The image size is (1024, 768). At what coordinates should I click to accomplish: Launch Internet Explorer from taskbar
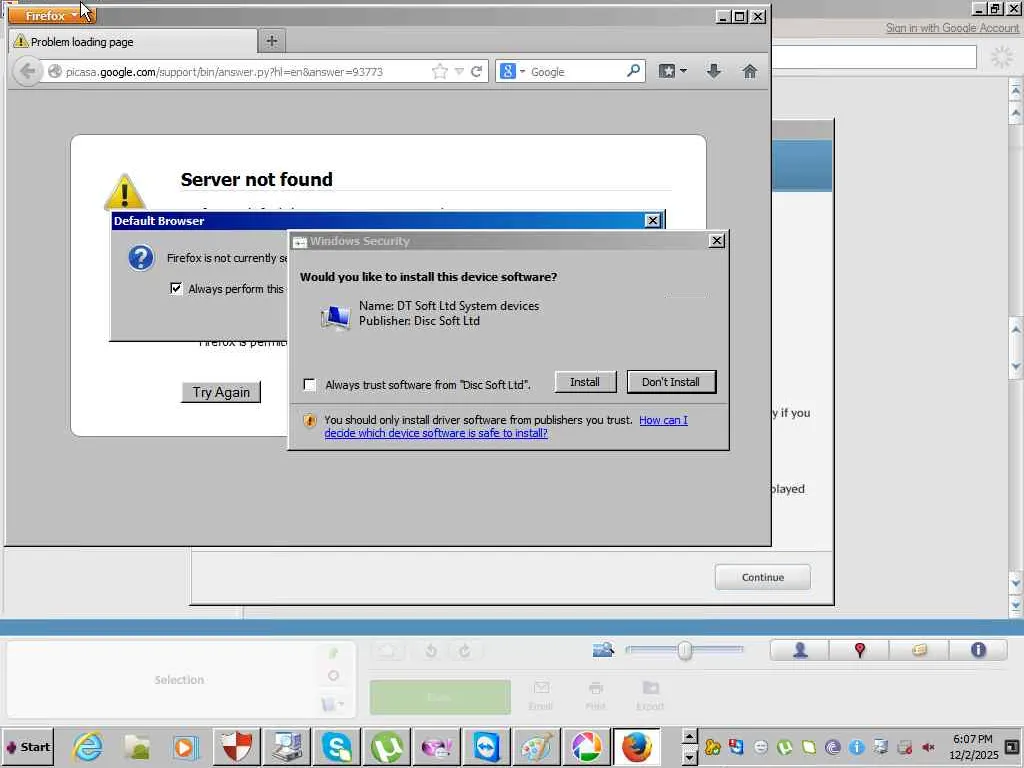(87, 746)
